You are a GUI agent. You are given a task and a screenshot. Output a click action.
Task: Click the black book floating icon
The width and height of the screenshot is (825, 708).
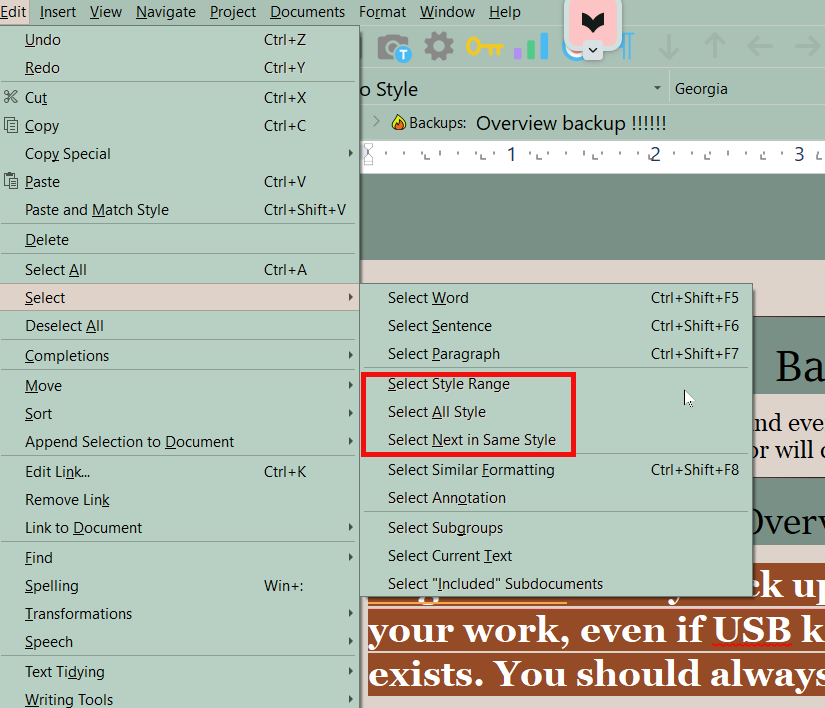593,22
